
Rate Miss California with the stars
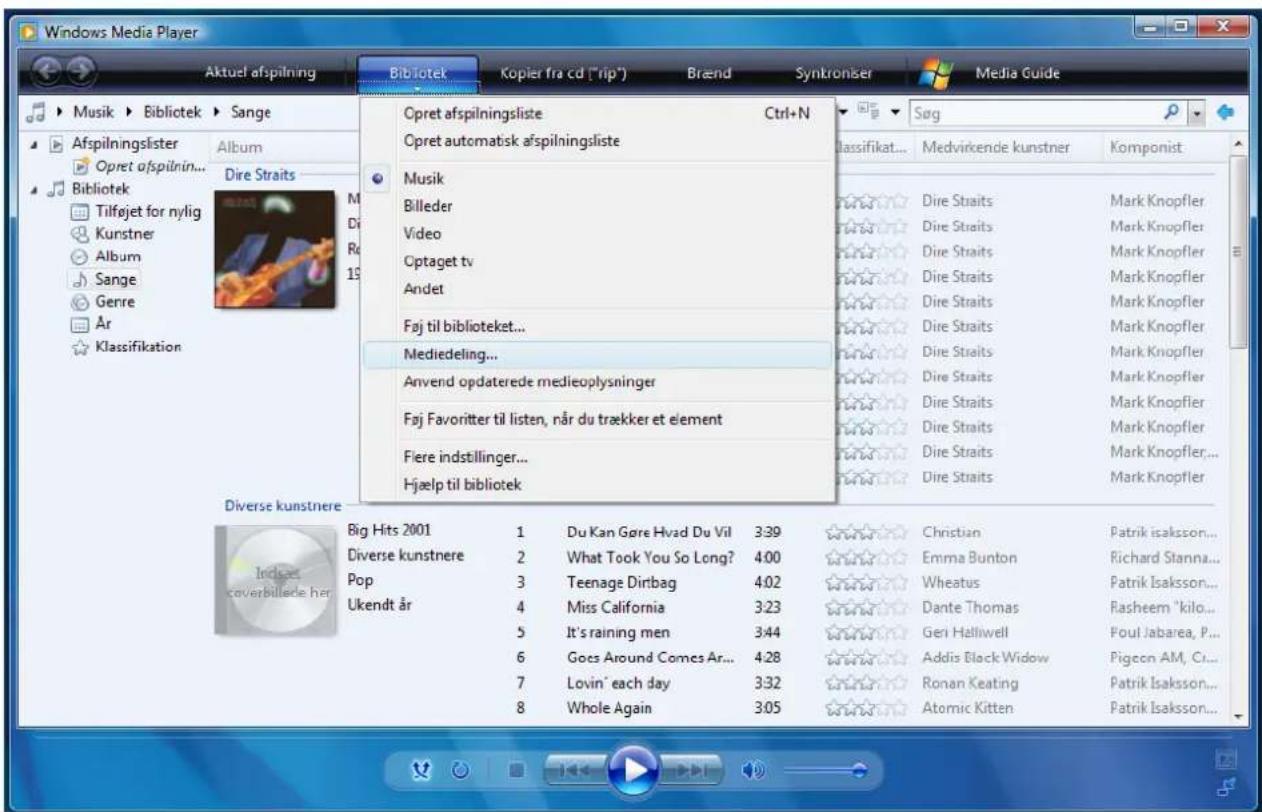point(865,607)
